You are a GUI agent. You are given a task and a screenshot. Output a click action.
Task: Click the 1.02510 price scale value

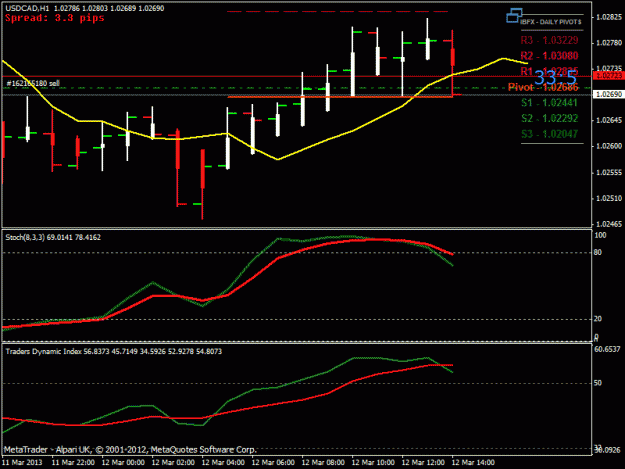pos(609,198)
